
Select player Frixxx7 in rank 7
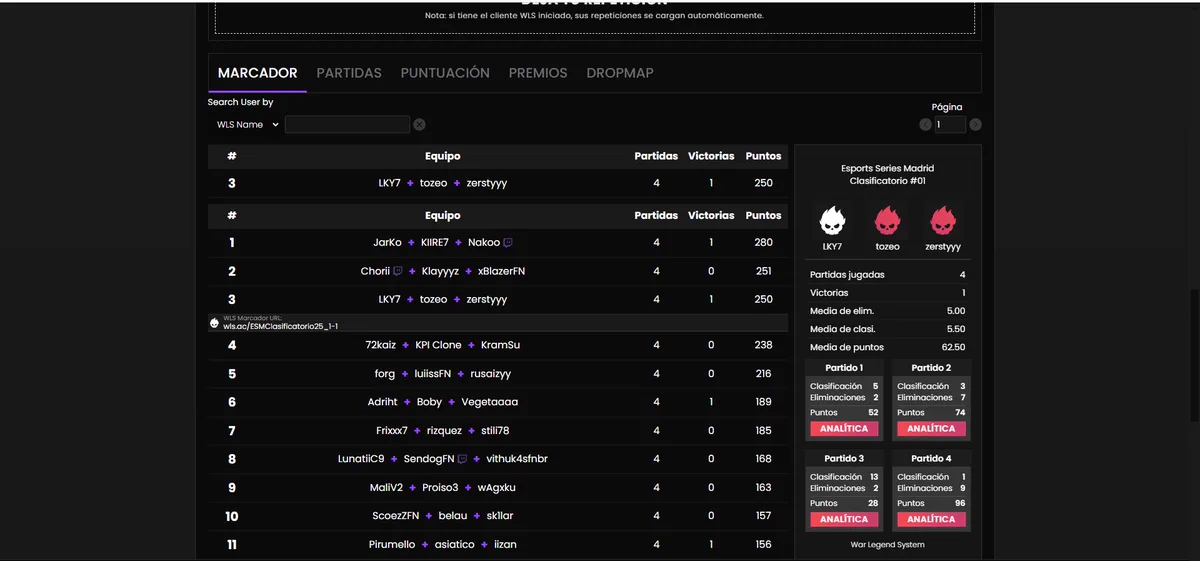pos(392,431)
